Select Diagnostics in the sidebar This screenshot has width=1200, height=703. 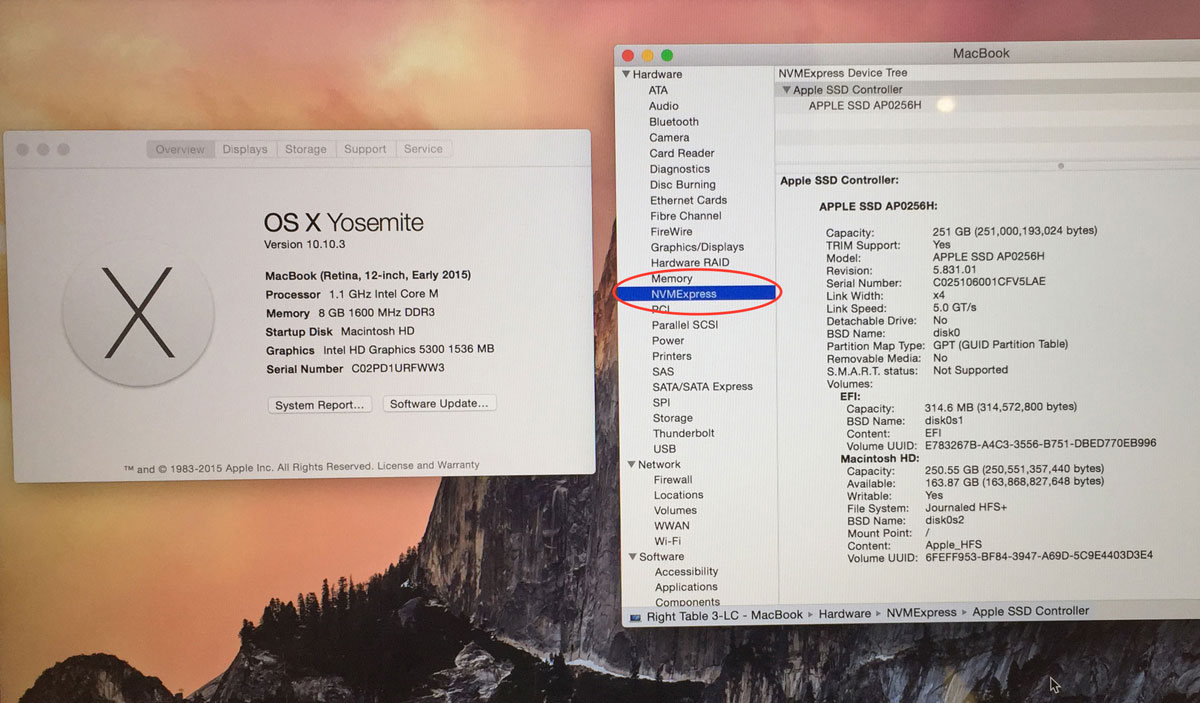click(x=680, y=169)
